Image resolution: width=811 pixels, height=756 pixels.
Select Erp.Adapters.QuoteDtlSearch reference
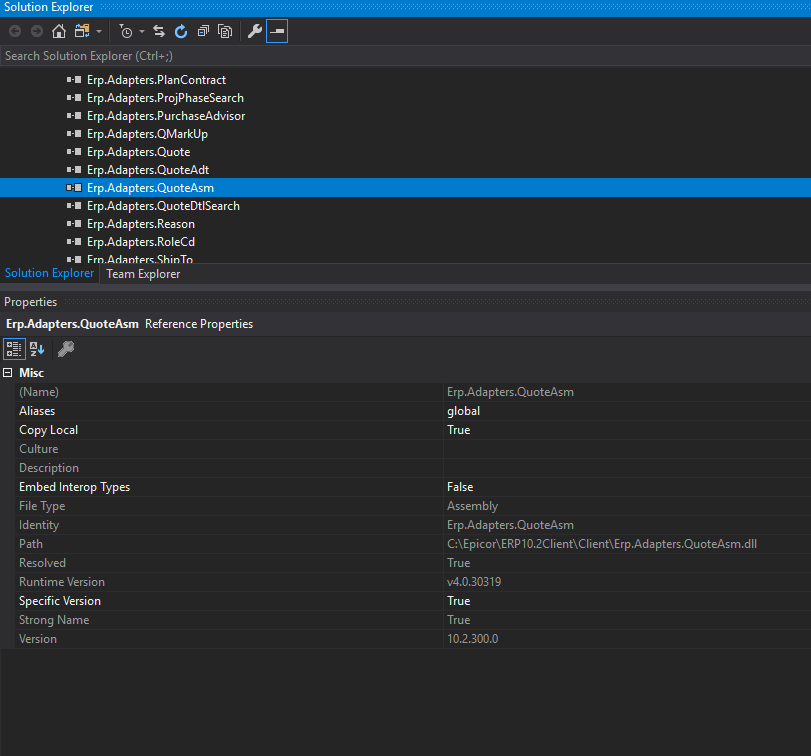tap(163, 206)
